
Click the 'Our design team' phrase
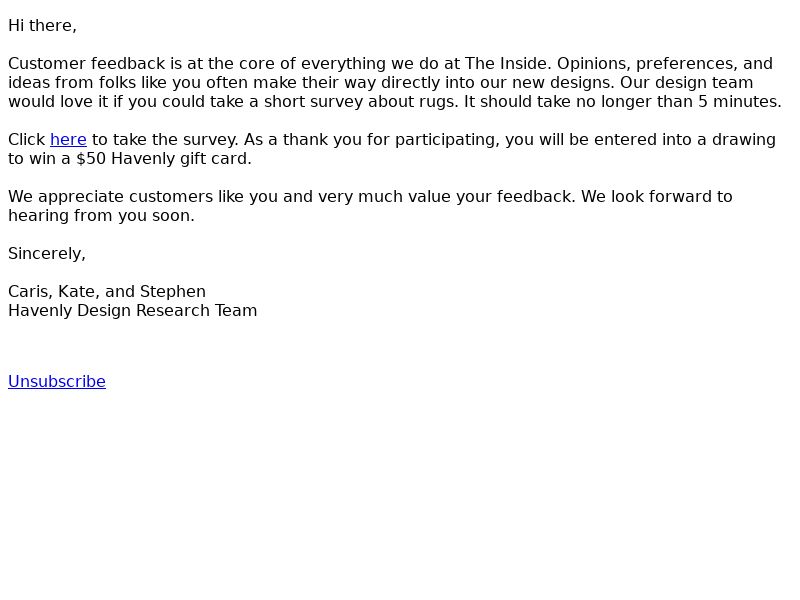click(x=686, y=83)
